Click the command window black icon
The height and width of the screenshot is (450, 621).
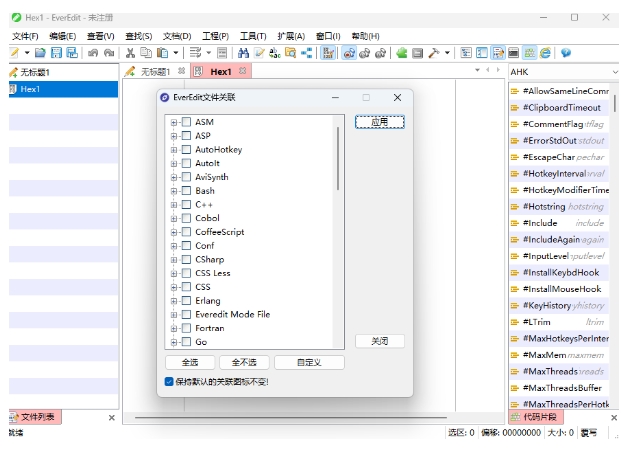(x=513, y=53)
